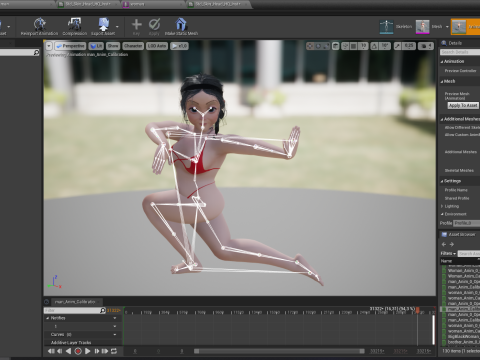Click the Reimport Animation toolbar icon
Image resolution: width=480 pixels, height=360 pixels.
40,24
